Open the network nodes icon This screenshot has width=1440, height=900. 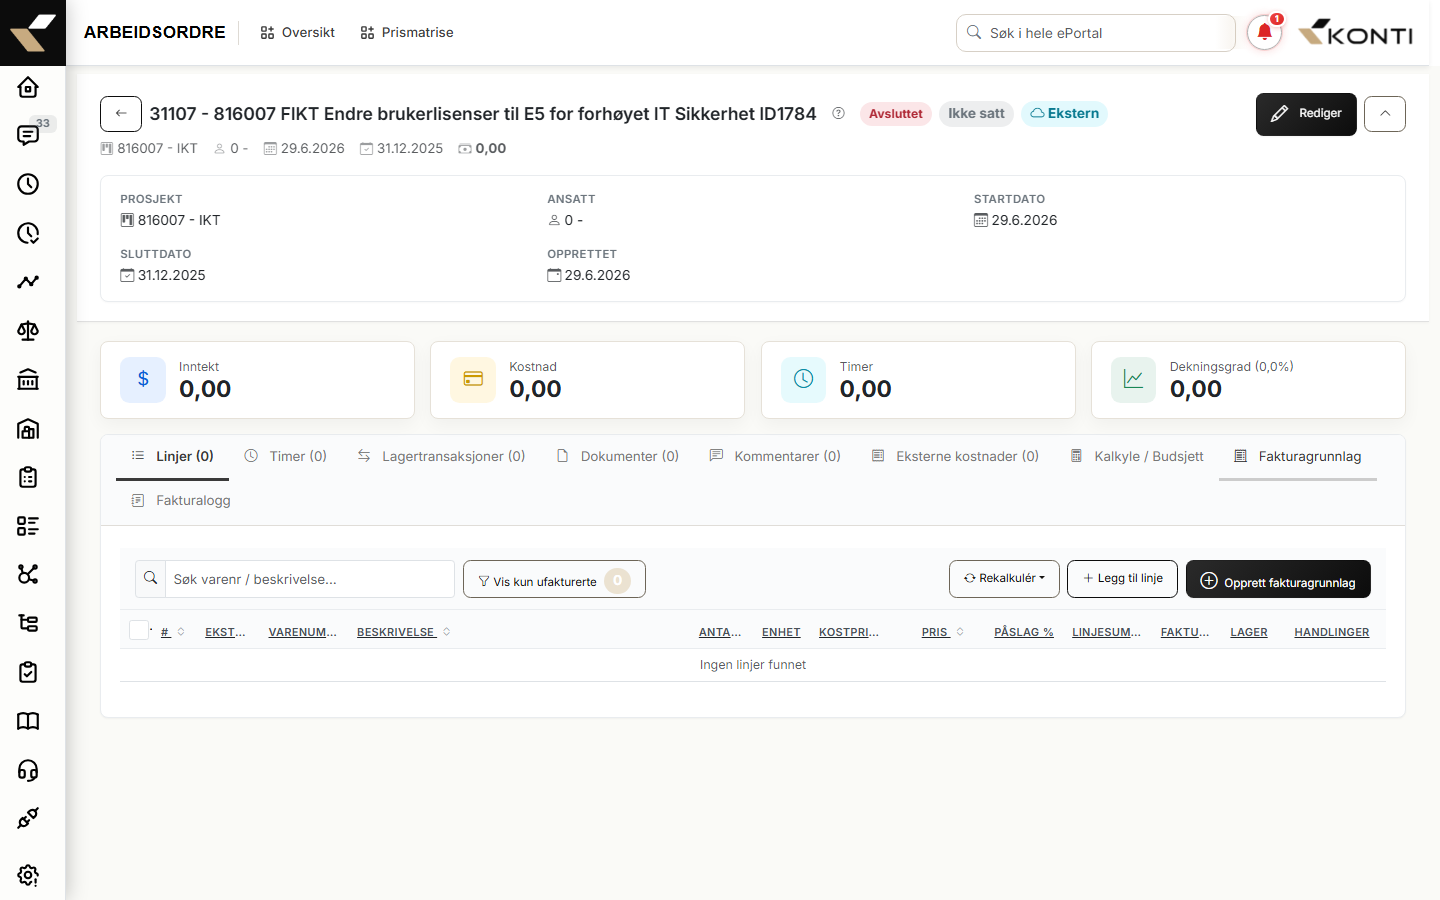[x=28, y=574]
